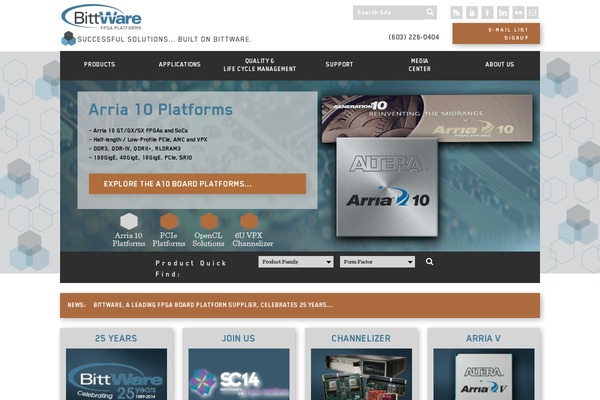Open the Applications menu
Screen dimensions: 600x400
pyautogui.click(x=179, y=65)
